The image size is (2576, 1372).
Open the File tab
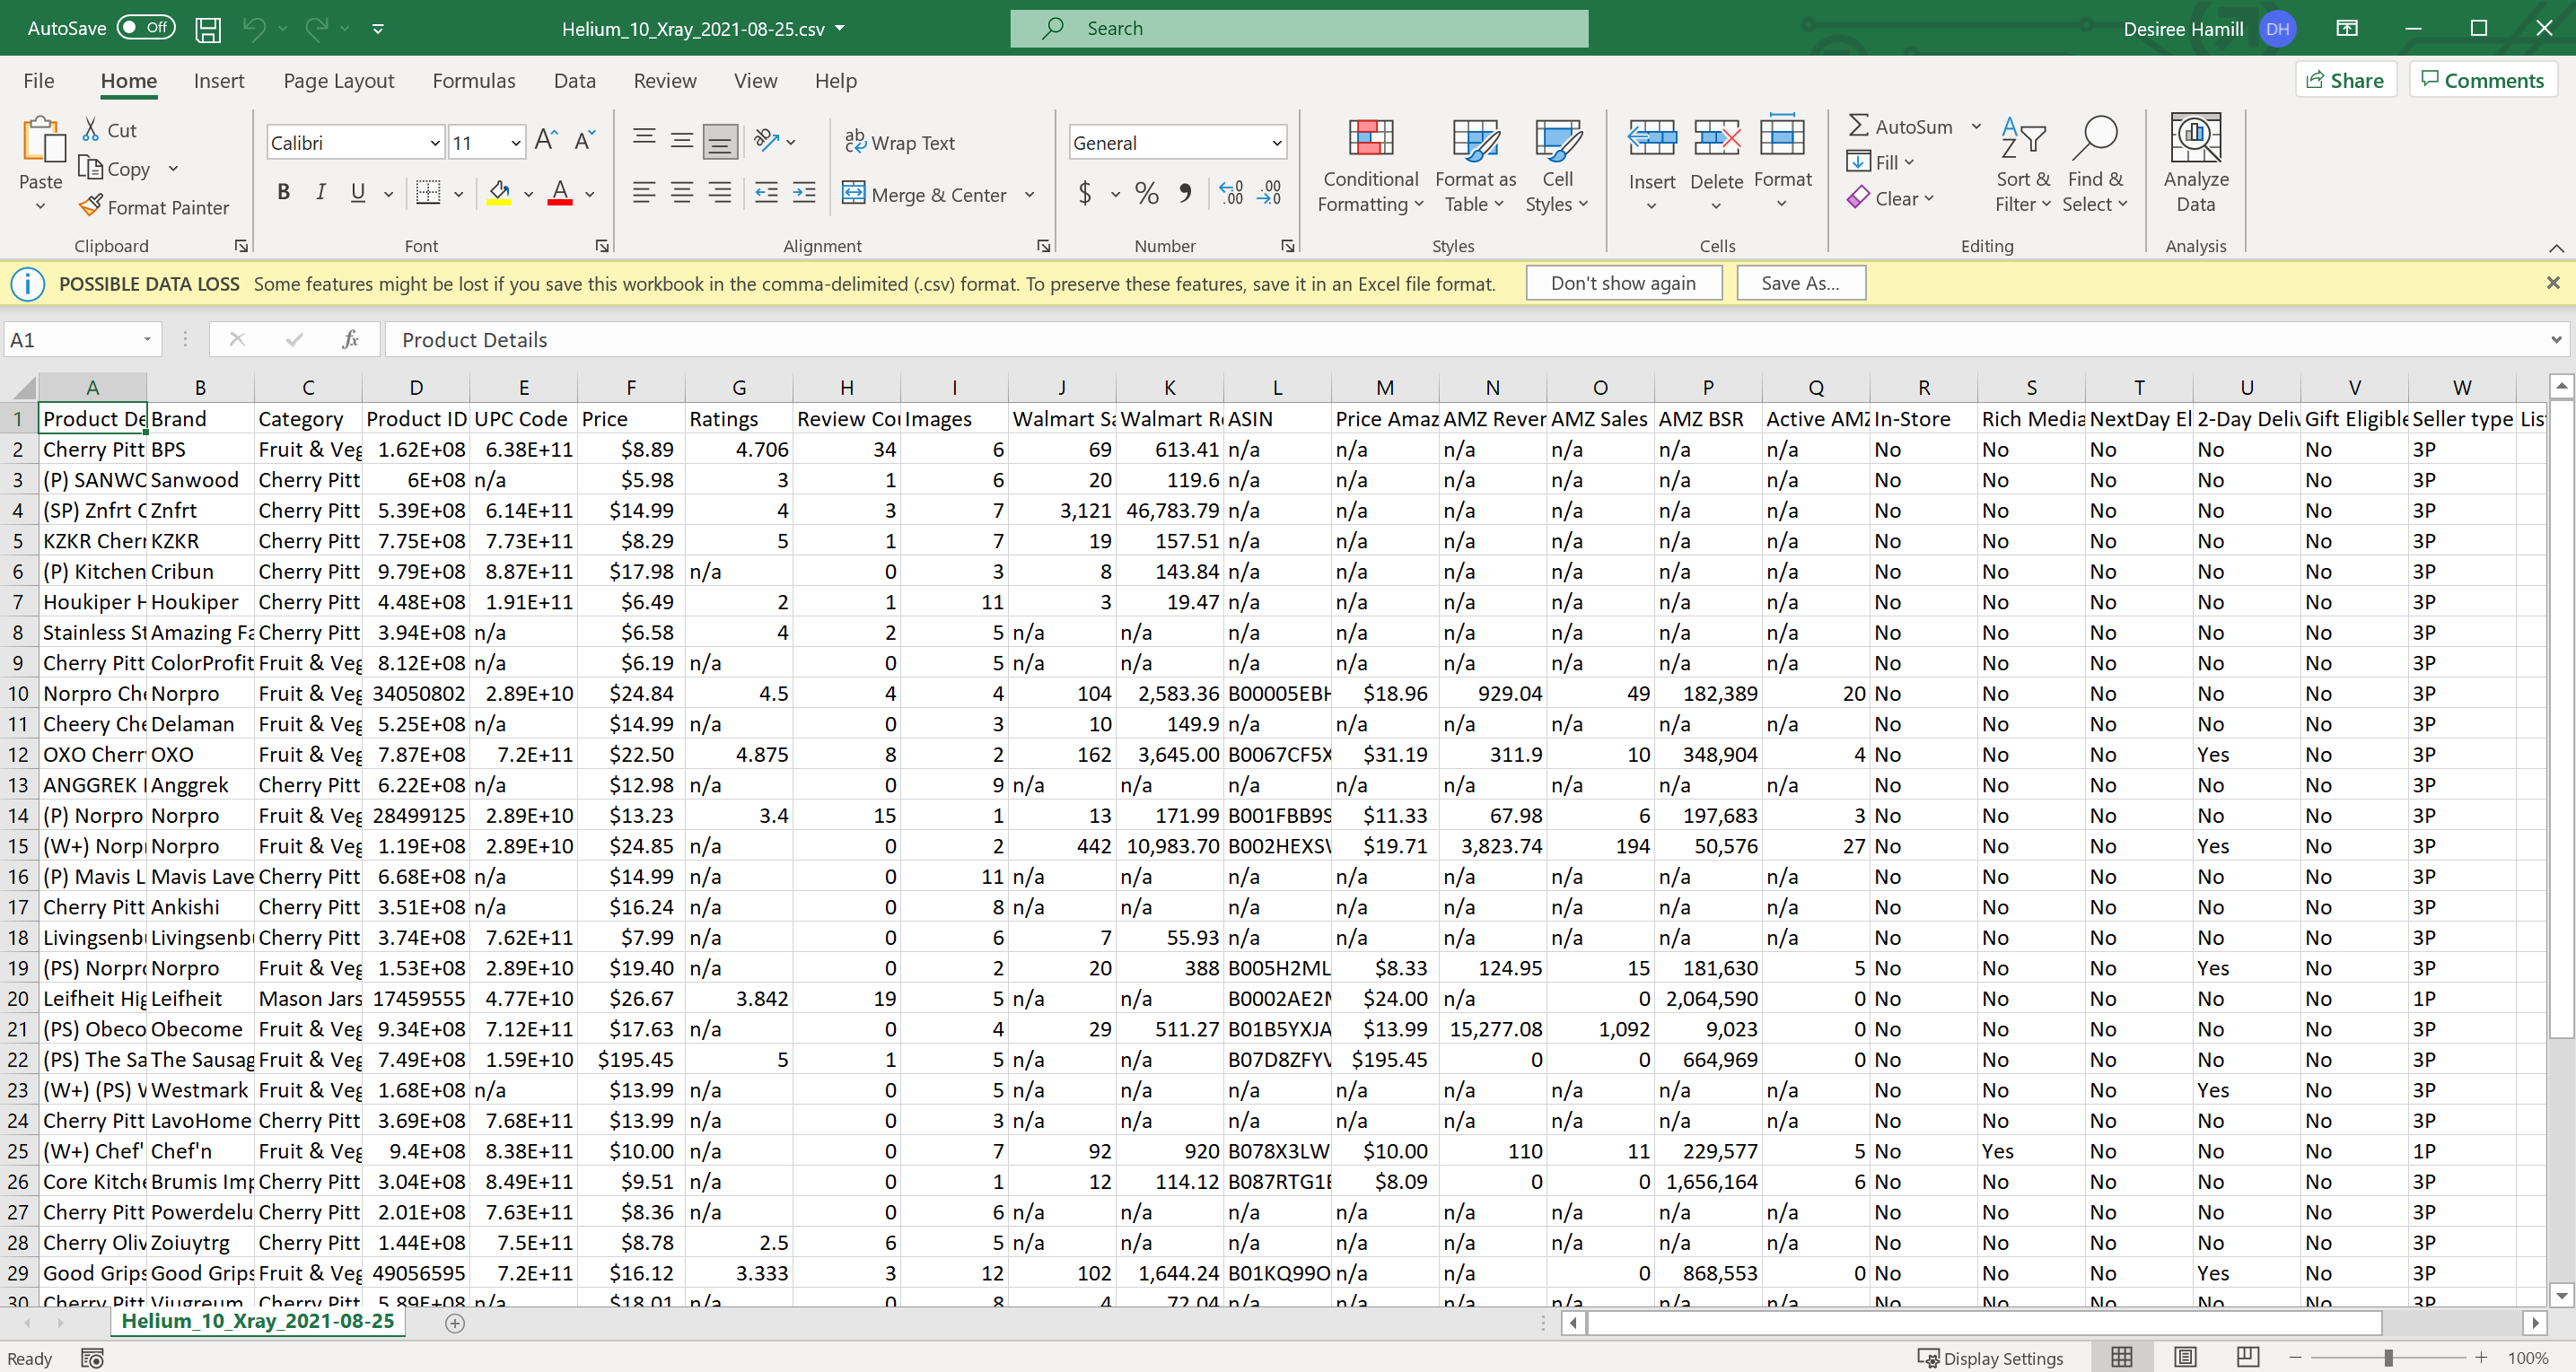(39, 81)
